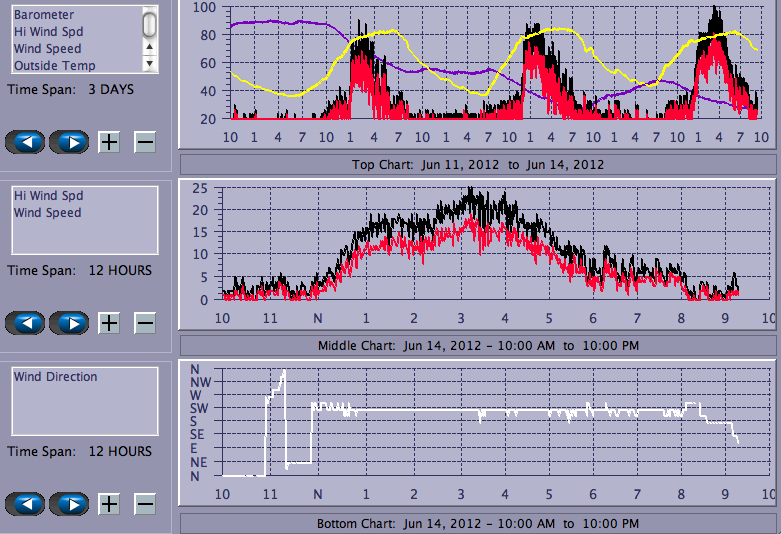Click the top sensor list's scrollbar thumb

pos(150,23)
